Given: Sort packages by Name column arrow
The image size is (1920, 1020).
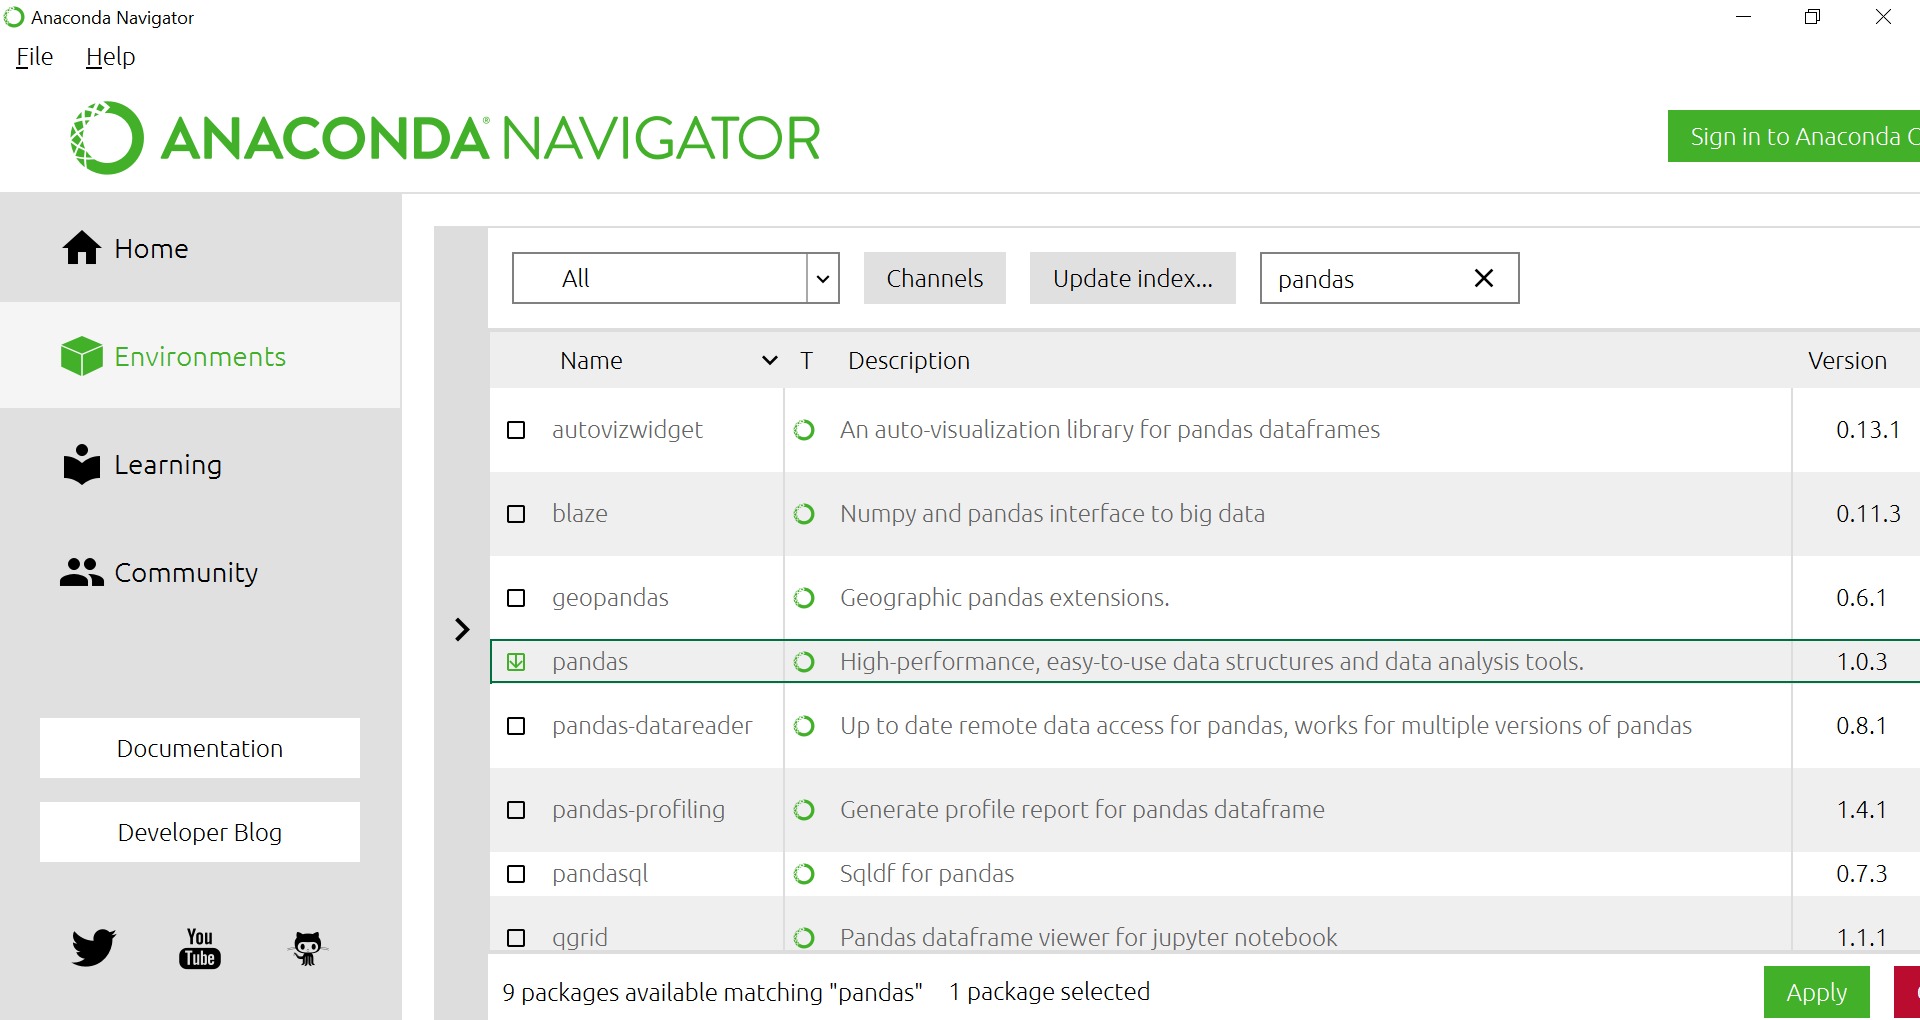Looking at the screenshot, I should (769, 360).
